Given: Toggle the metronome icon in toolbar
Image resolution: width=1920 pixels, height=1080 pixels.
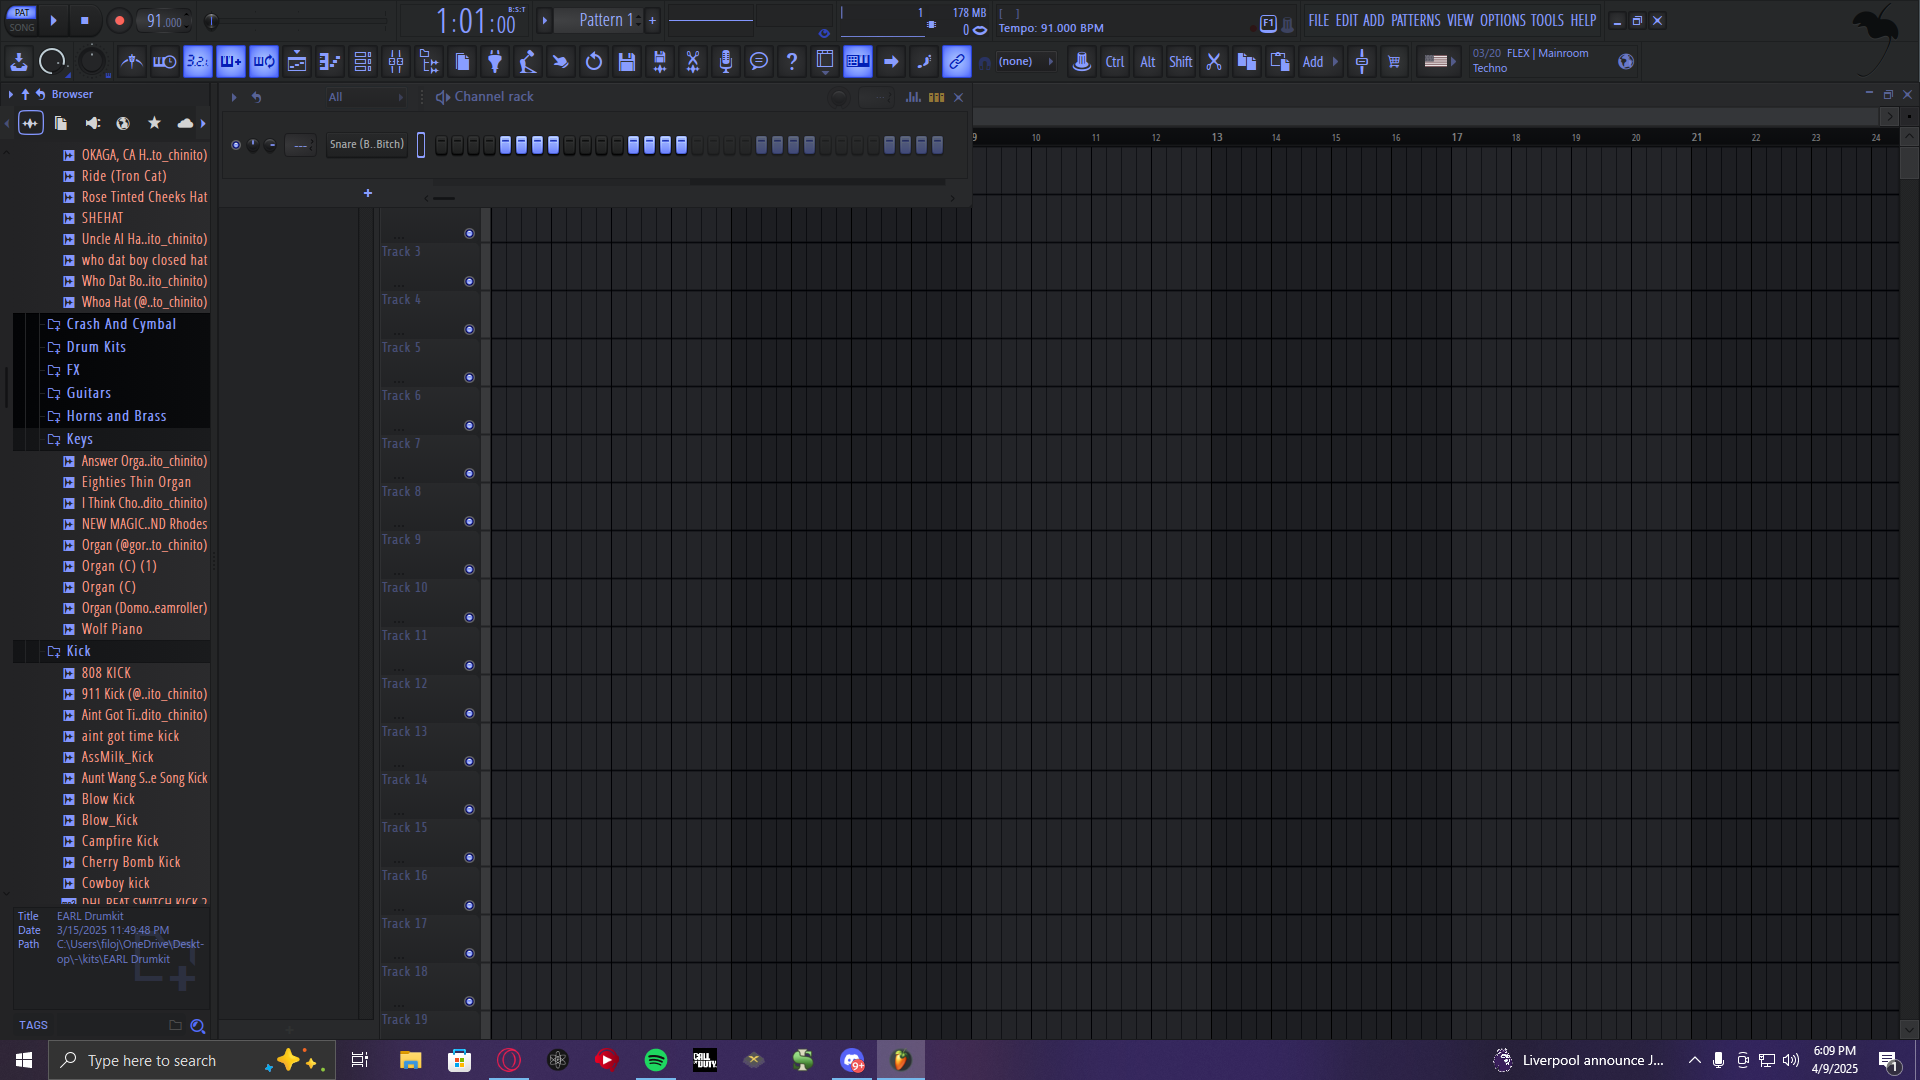Looking at the screenshot, I should pyautogui.click(x=131, y=62).
